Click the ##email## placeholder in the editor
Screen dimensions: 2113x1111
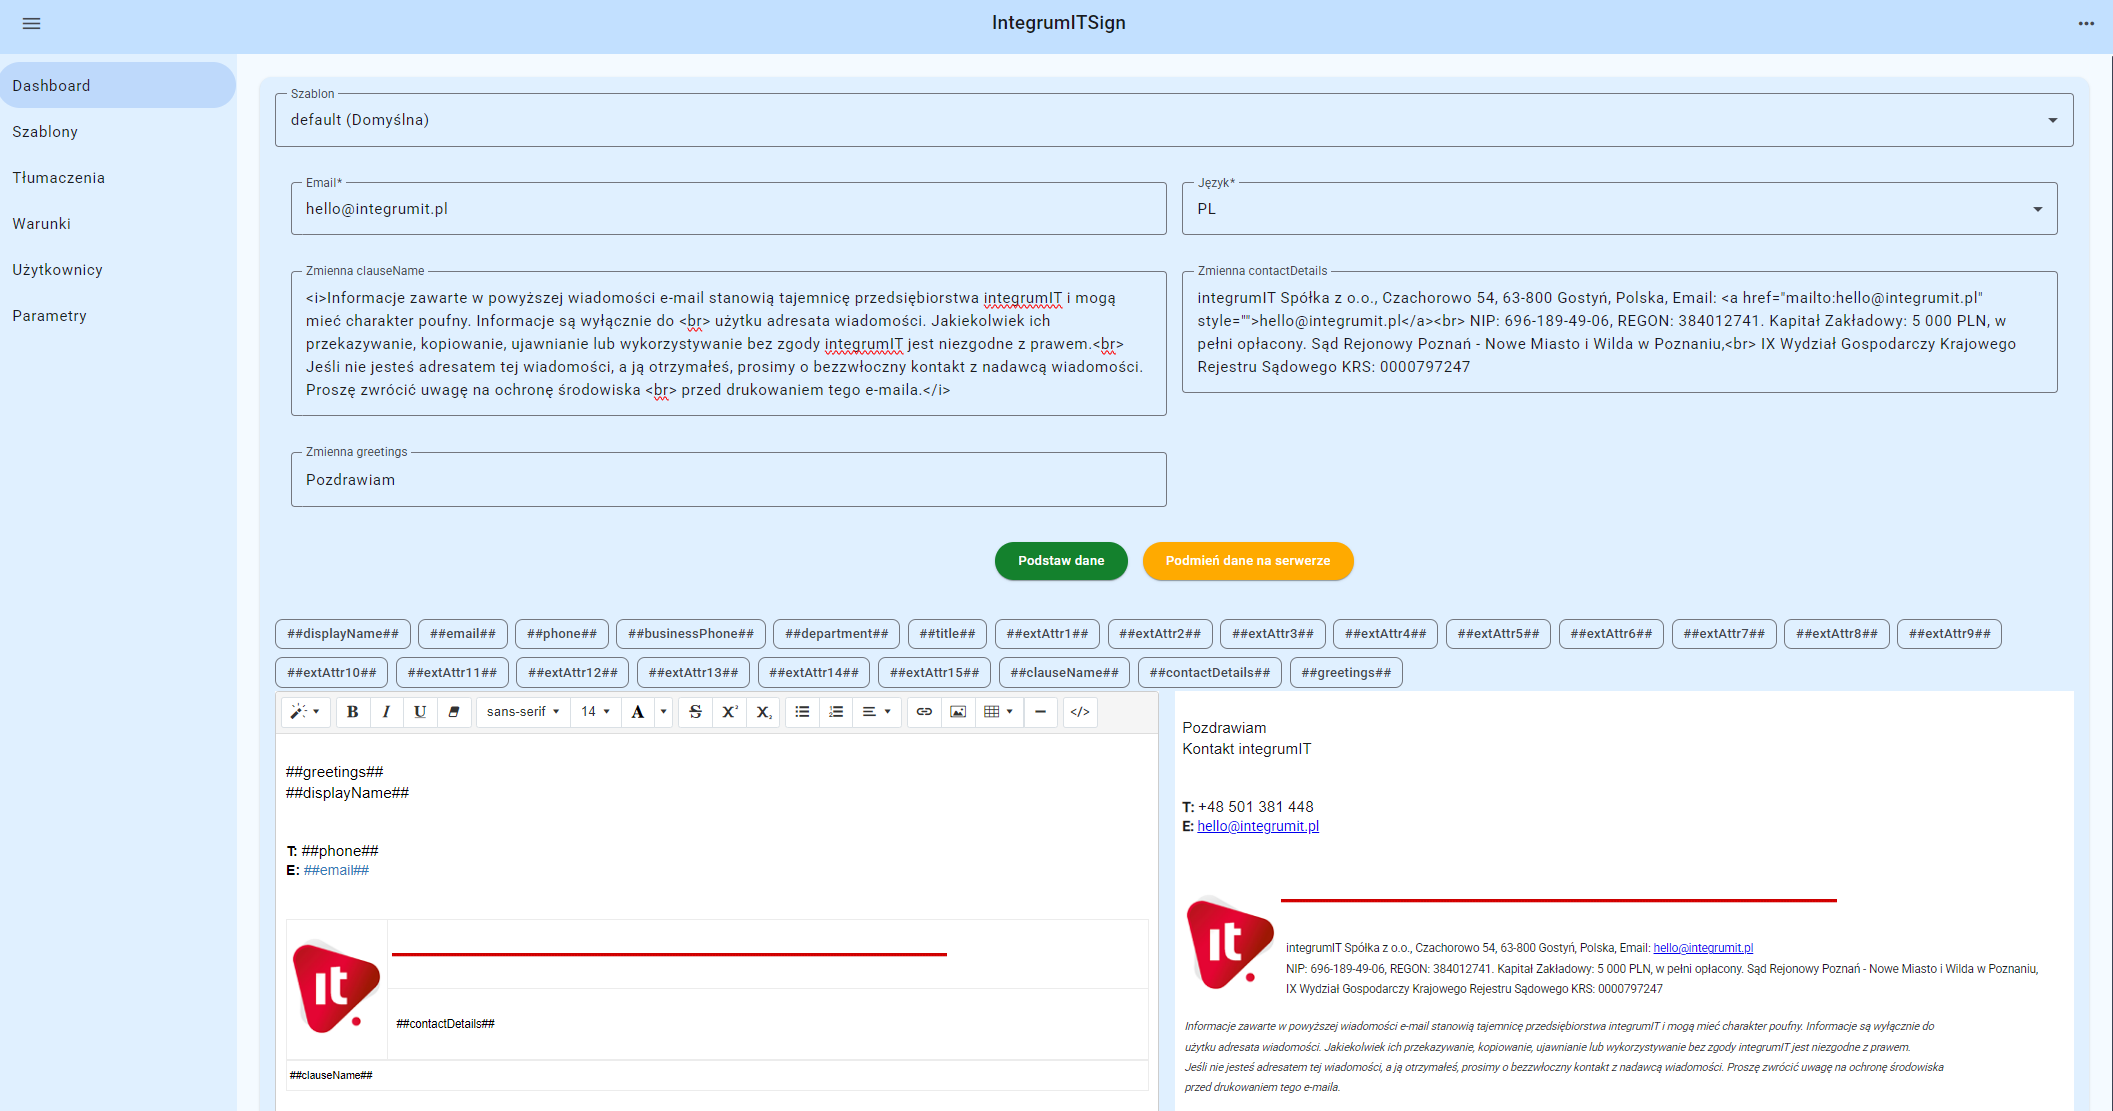point(336,870)
